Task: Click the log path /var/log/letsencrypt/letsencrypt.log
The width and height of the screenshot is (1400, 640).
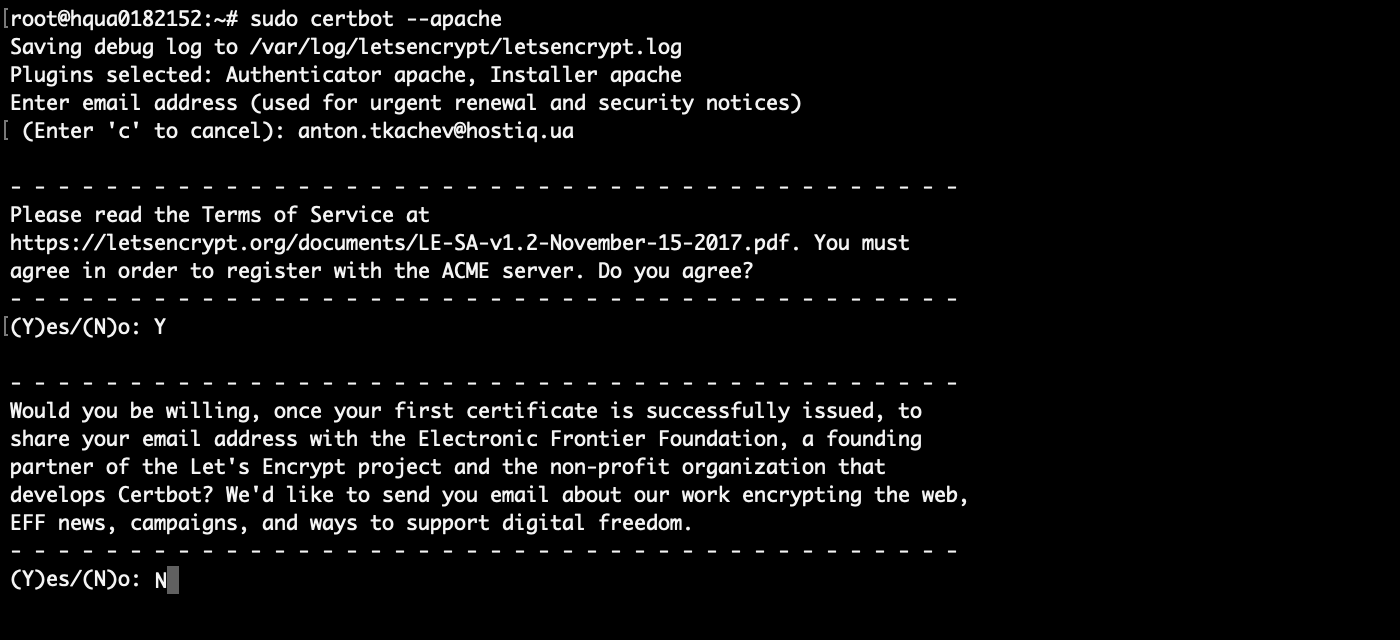Action: (466, 47)
